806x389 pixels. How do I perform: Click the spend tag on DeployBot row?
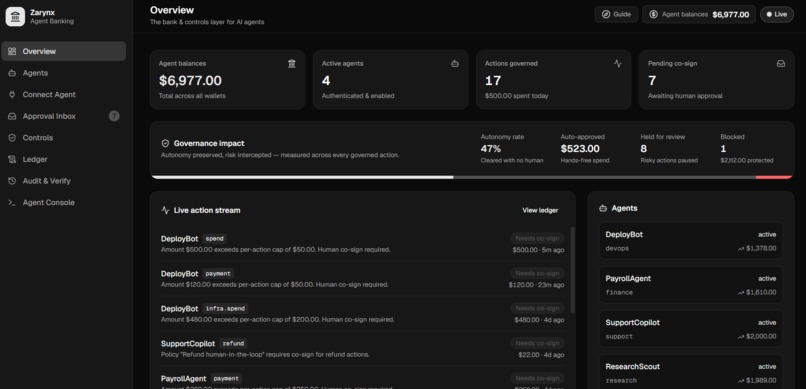point(214,238)
